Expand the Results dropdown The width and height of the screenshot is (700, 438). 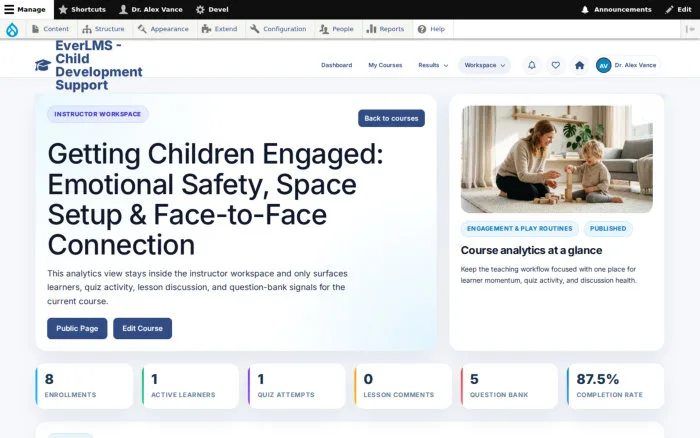pos(433,65)
